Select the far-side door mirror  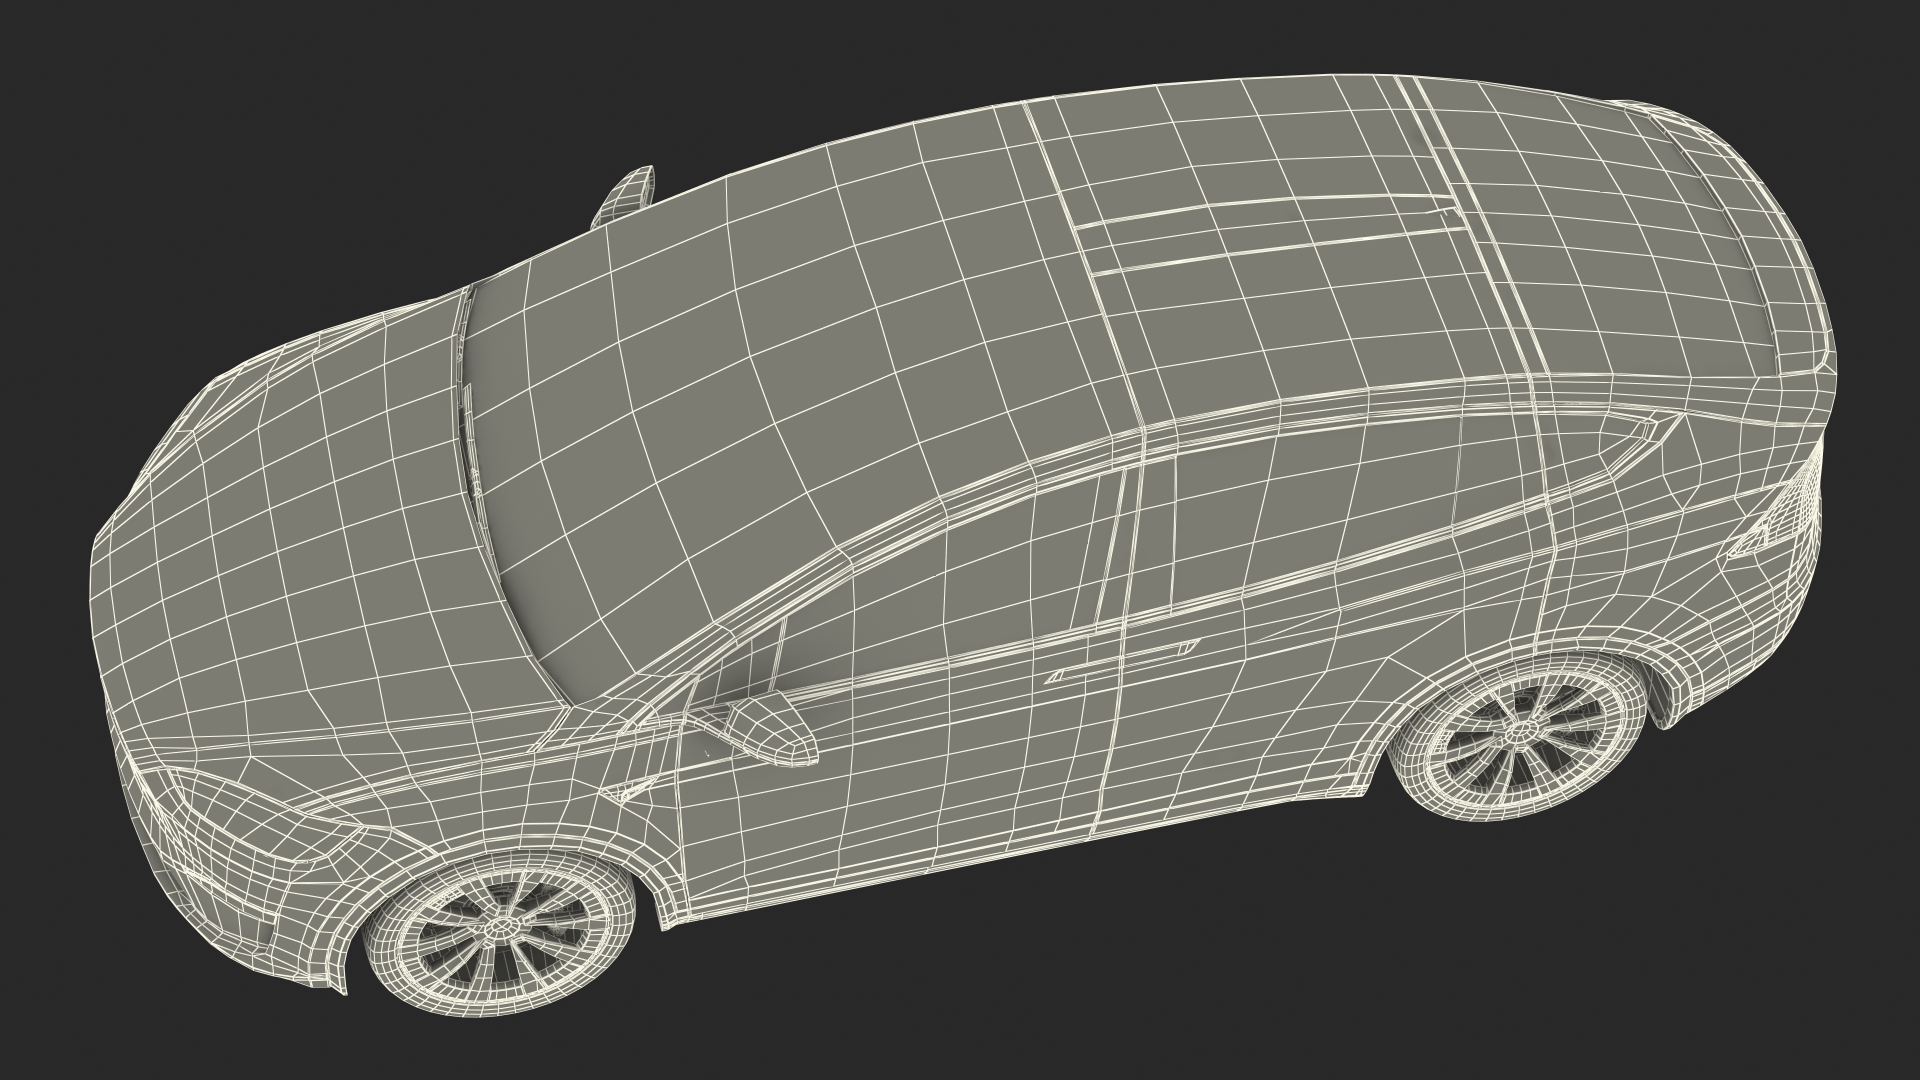[x=627, y=195]
